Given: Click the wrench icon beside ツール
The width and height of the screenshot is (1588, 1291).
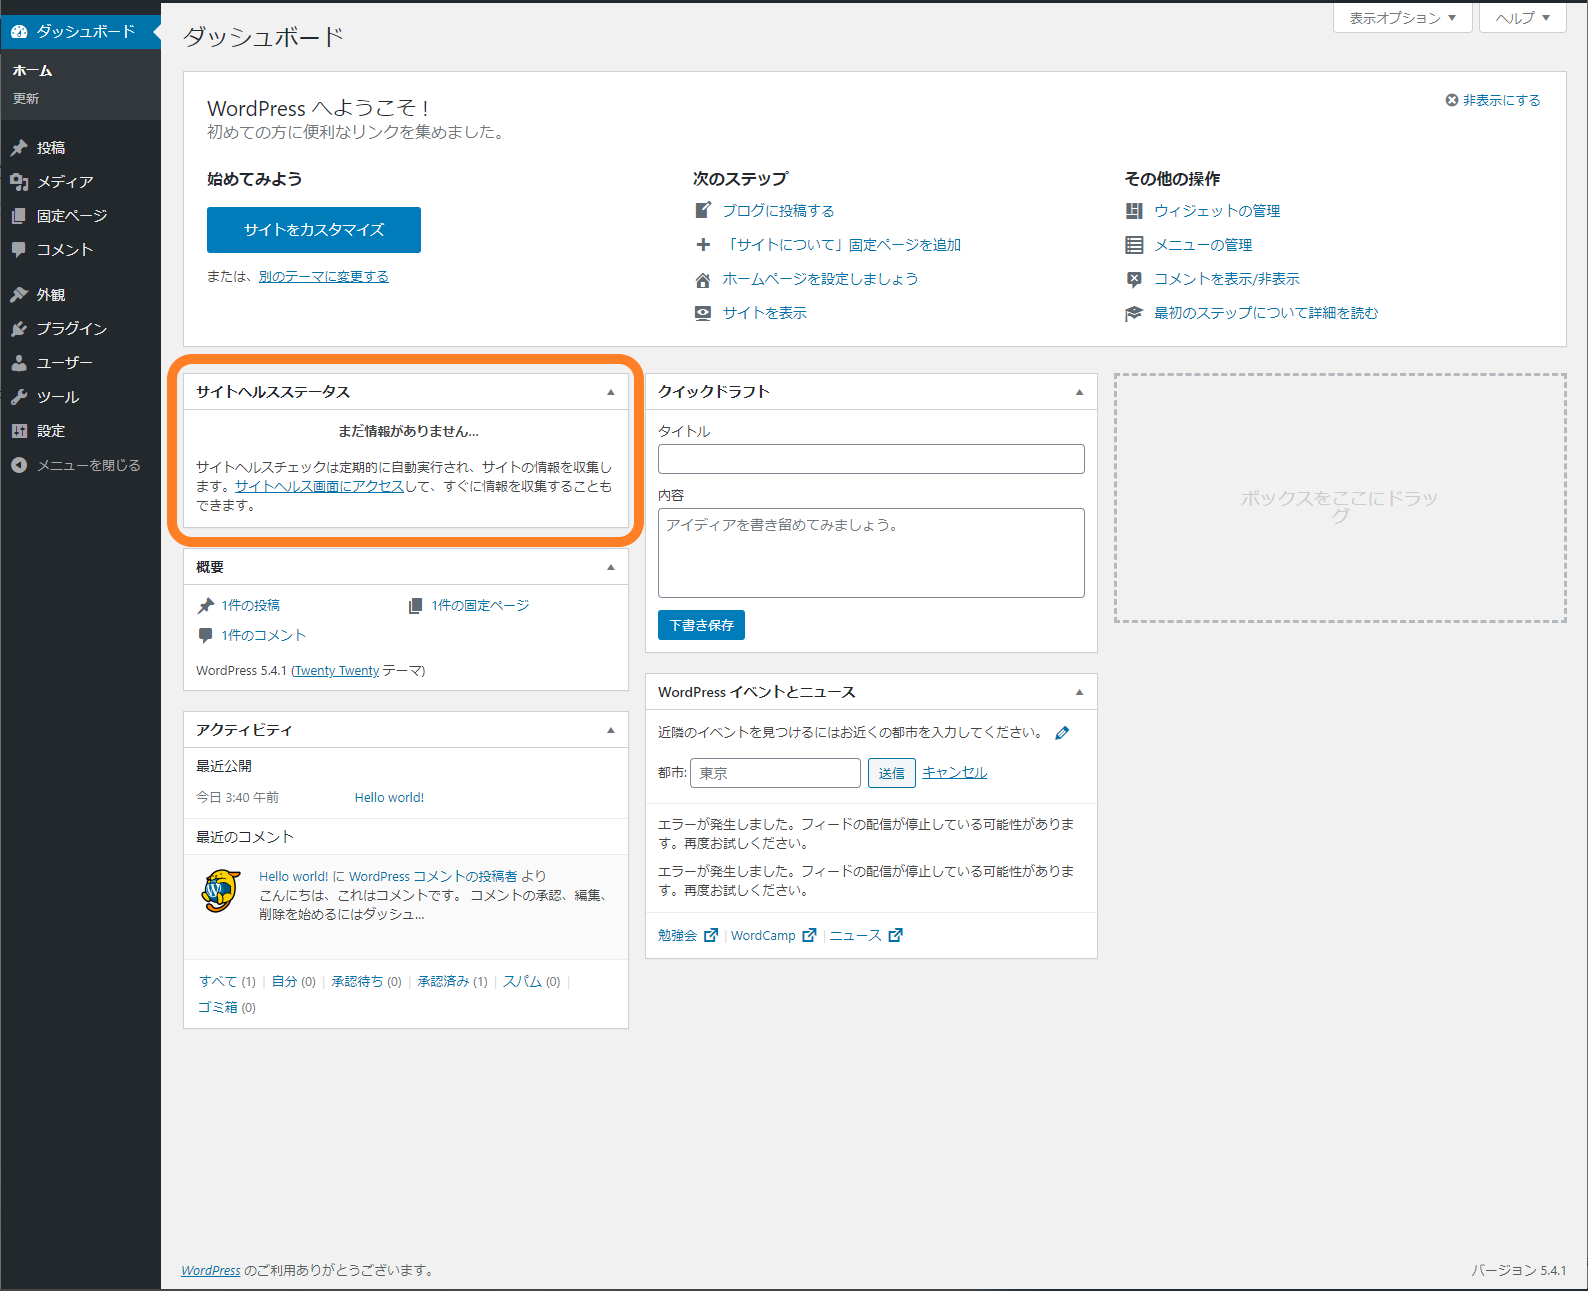Looking at the screenshot, I should [x=19, y=397].
